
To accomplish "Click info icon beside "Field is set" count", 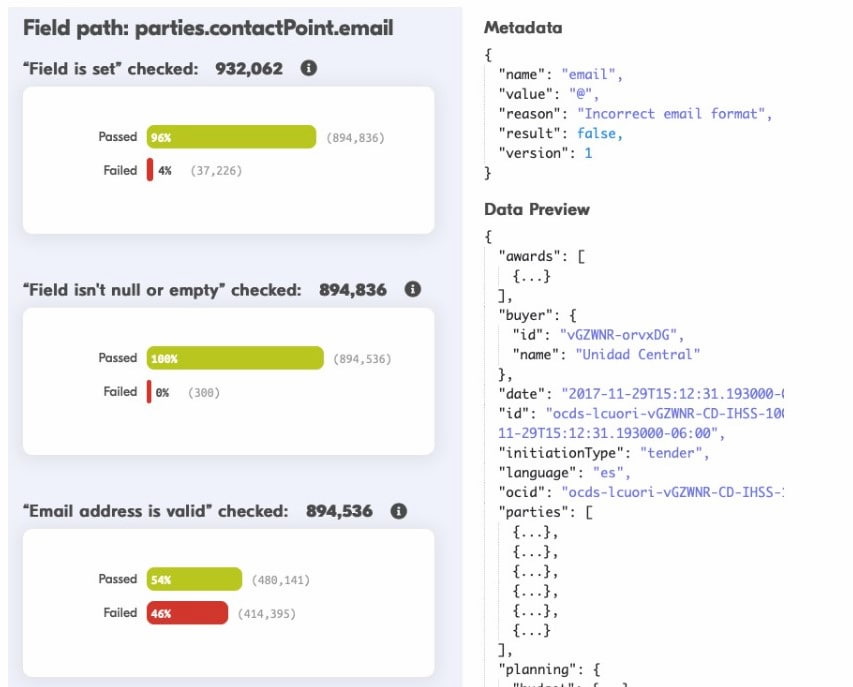I will pyautogui.click(x=309, y=69).
